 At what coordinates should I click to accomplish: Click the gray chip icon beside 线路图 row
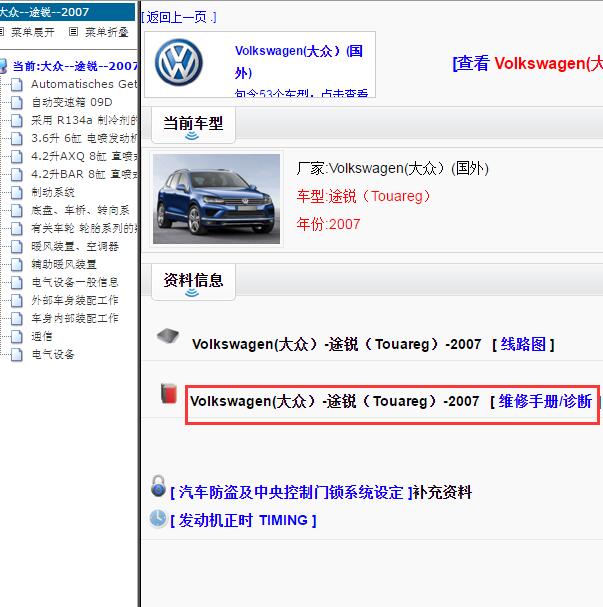click(168, 336)
